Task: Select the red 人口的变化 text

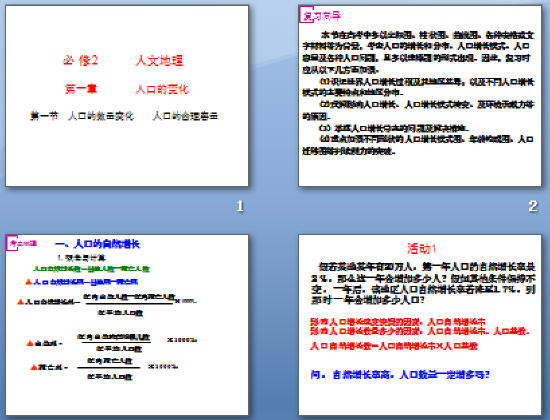Action: coord(162,89)
